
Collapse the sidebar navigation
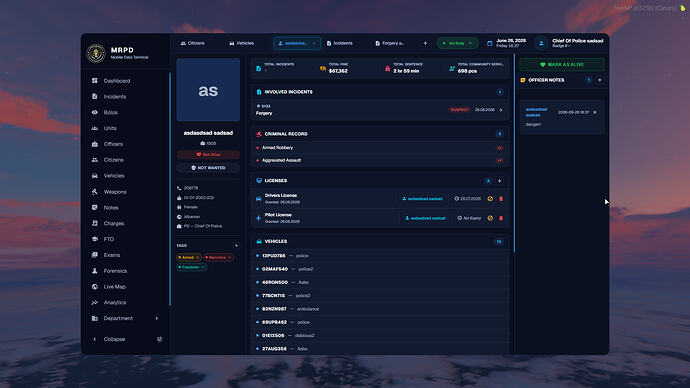point(114,339)
